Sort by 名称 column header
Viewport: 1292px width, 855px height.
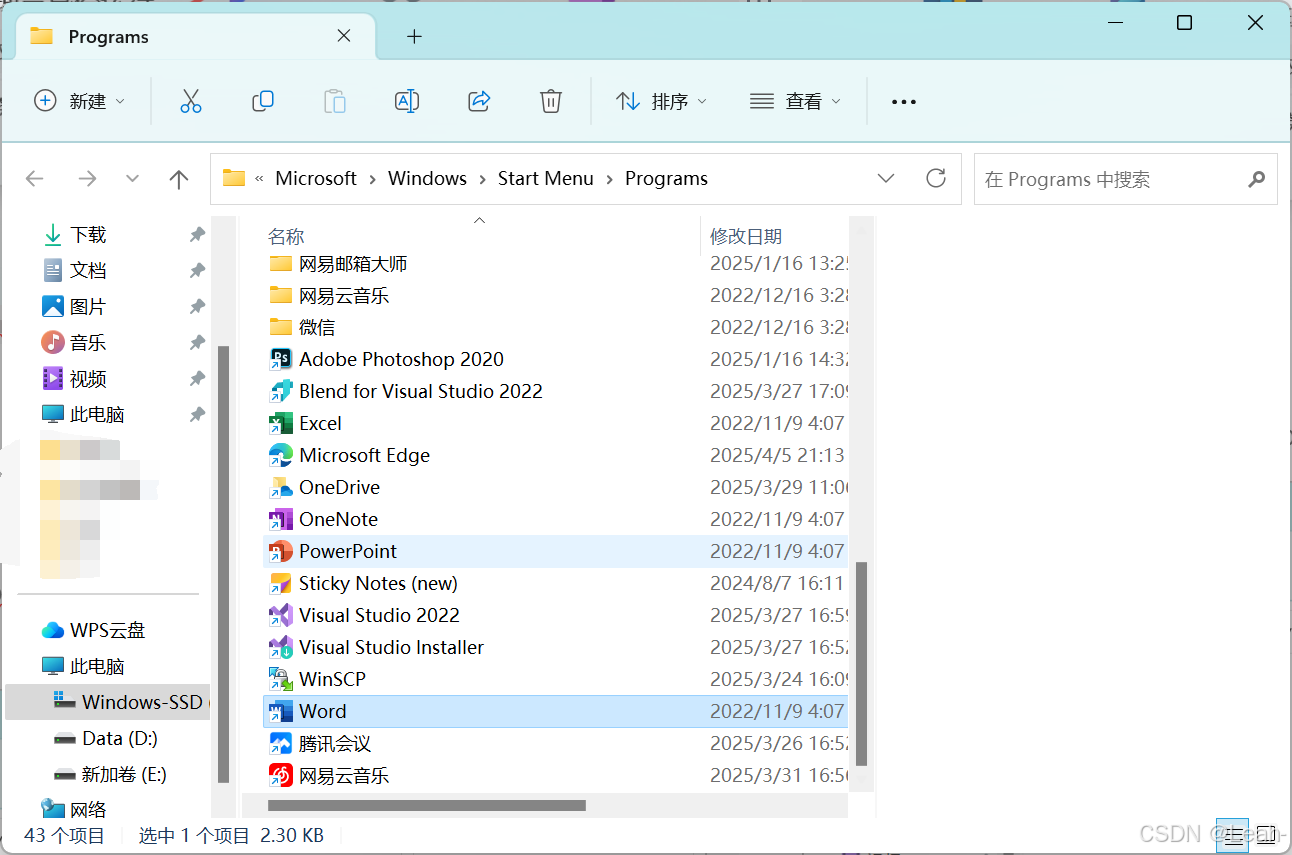point(286,237)
